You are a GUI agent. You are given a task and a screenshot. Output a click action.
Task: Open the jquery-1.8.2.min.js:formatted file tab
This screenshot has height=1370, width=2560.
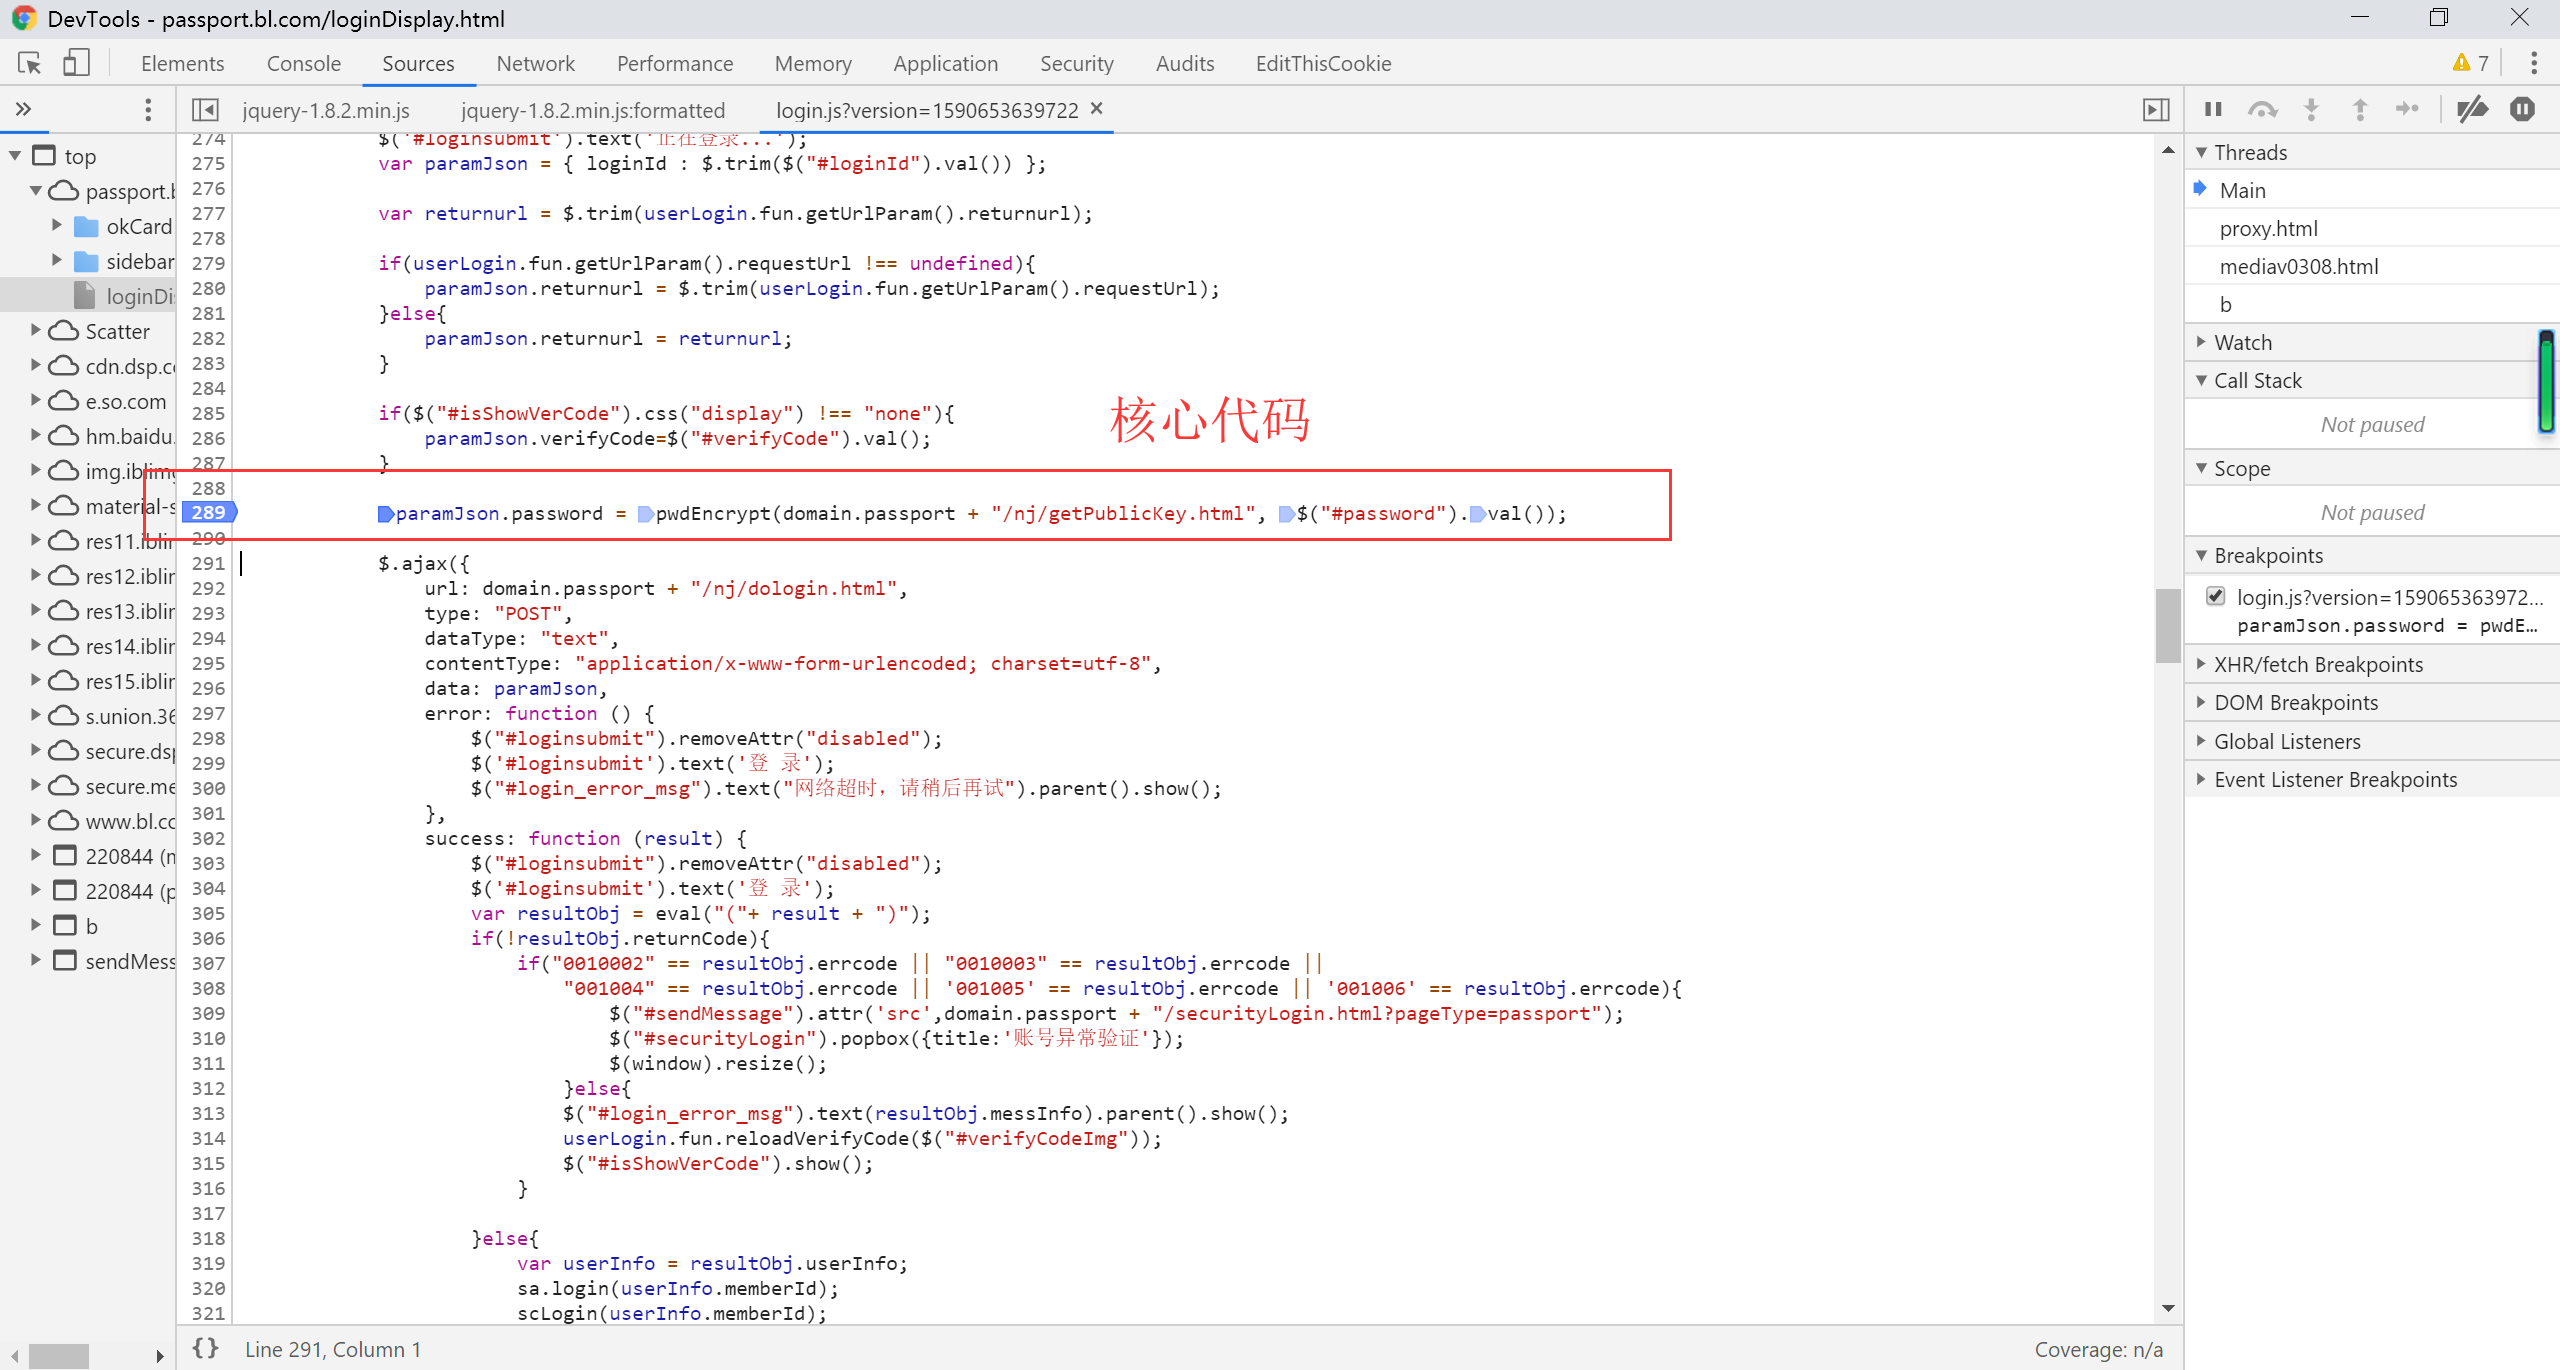(x=593, y=110)
